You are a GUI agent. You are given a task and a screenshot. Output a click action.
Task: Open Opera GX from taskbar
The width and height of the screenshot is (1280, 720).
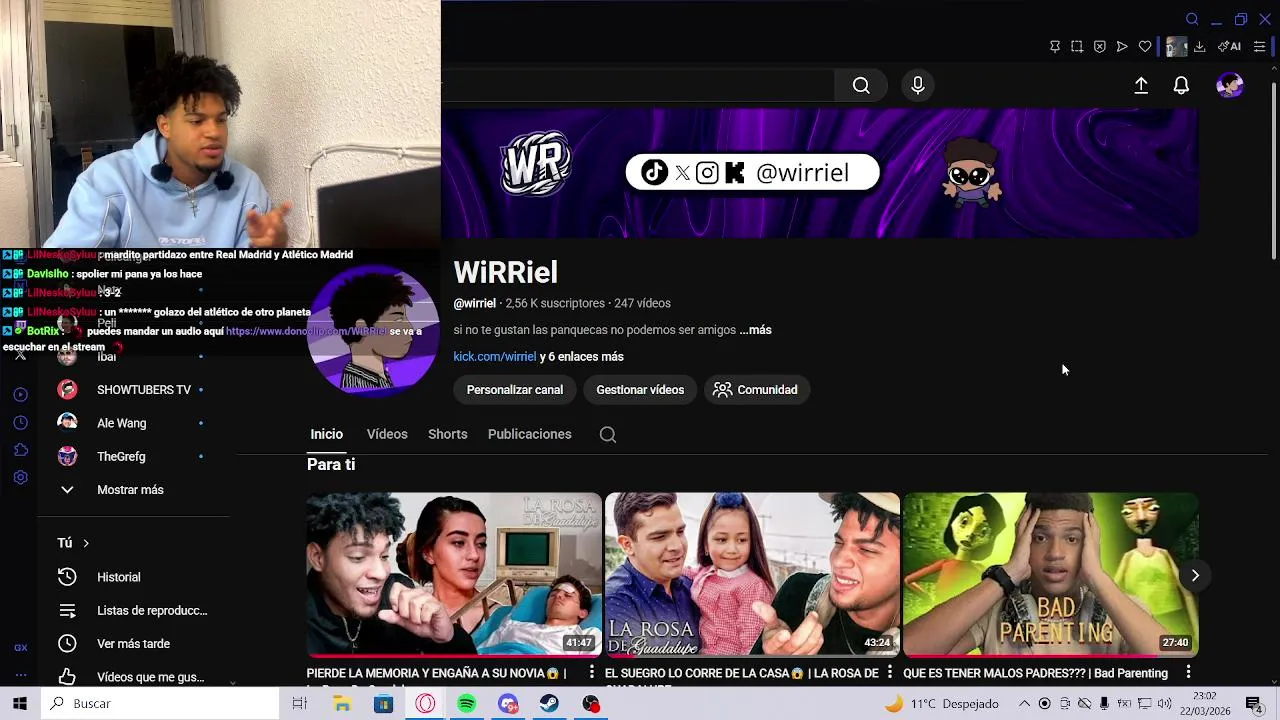click(426, 704)
